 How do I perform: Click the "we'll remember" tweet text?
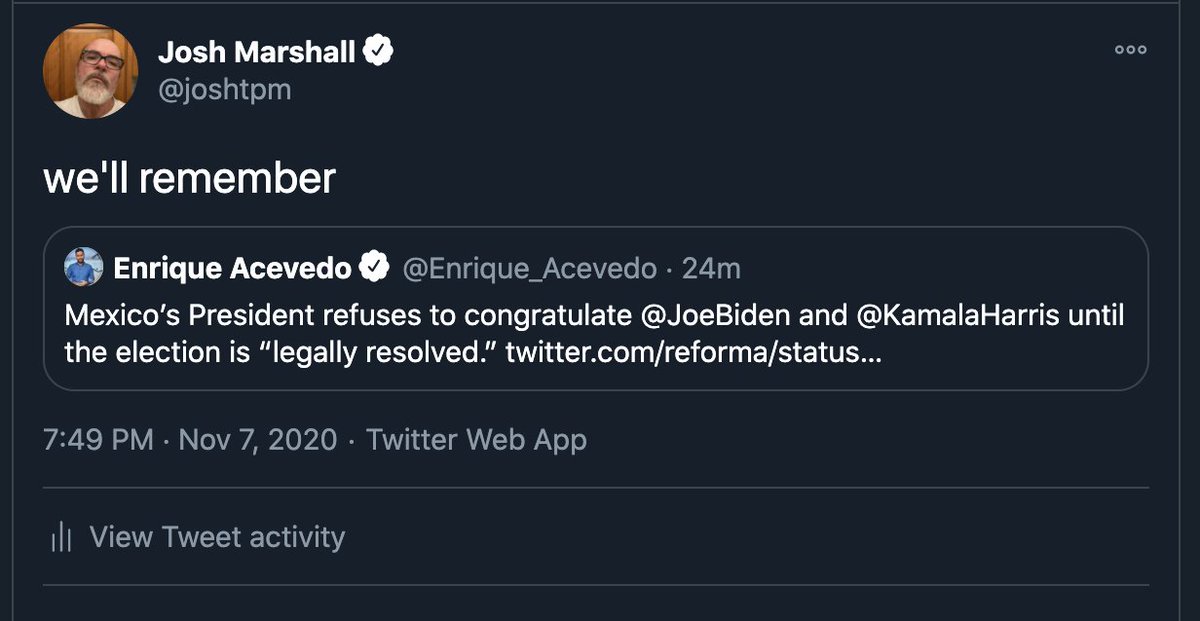pos(189,178)
